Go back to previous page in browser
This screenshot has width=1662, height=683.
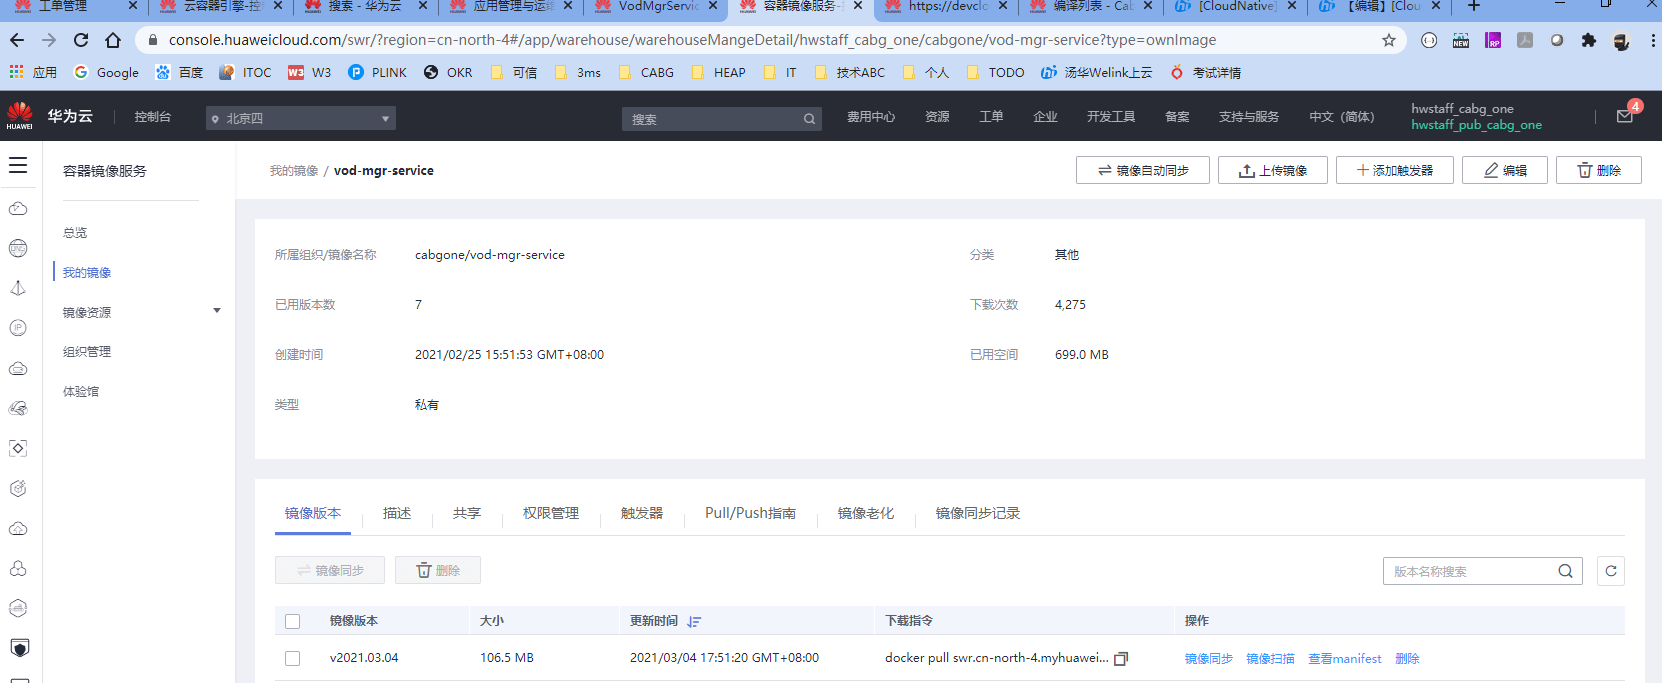point(17,40)
